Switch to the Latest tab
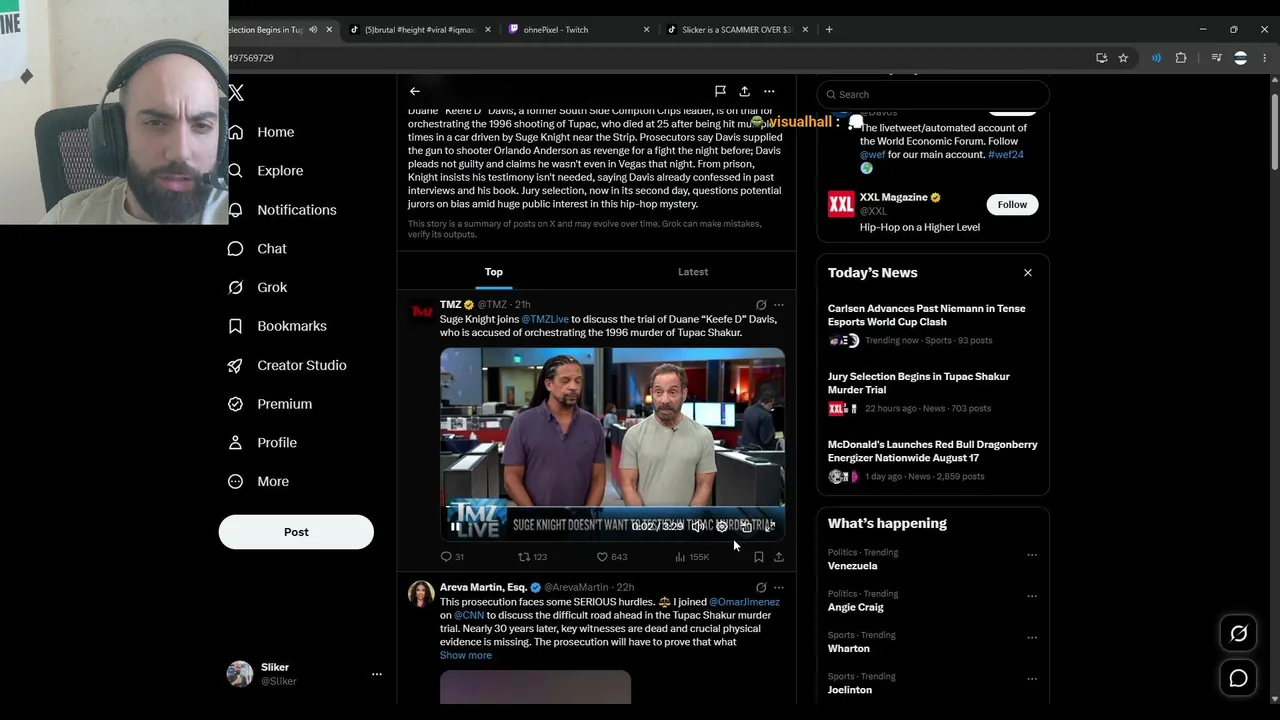The width and height of the screenshot is (1280, 720). tap(693, 272)
